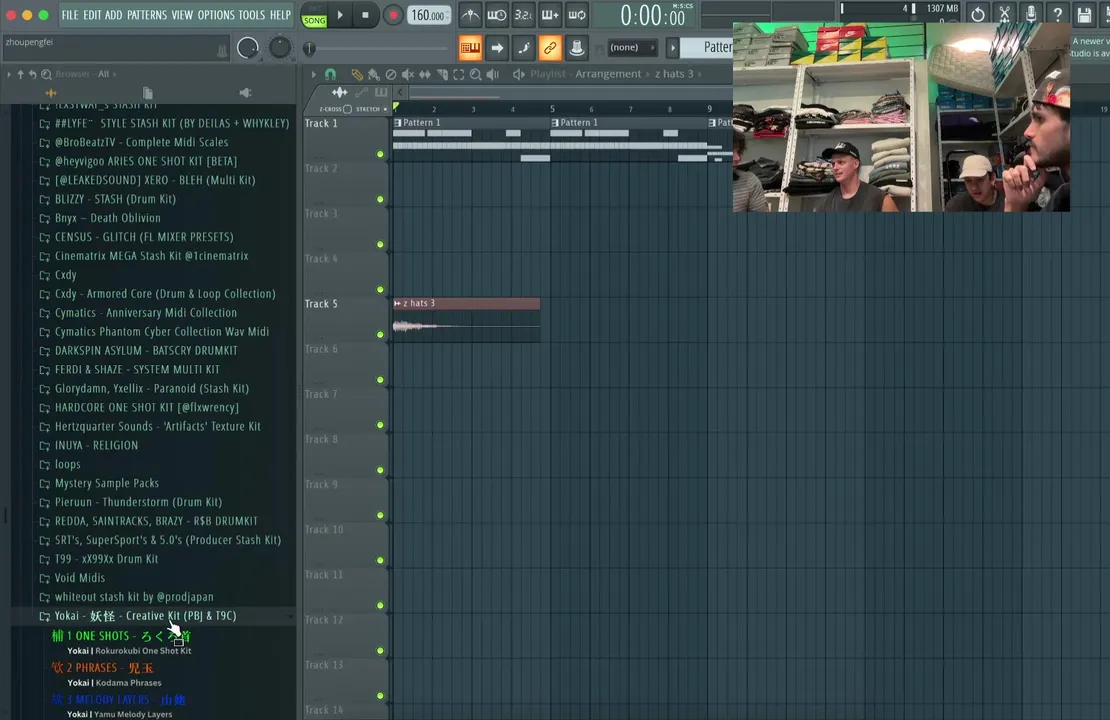Toggle typing keyboard to piano icon
1110x720 pixels.
click(470, 47)
